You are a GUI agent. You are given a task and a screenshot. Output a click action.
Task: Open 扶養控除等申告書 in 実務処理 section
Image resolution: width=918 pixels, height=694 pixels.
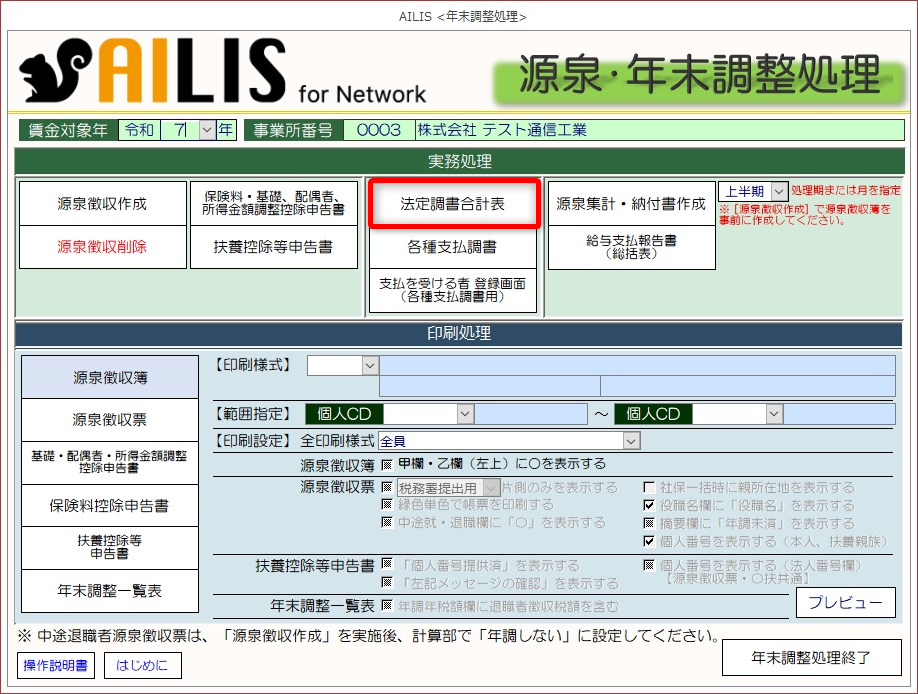pyautogui.click(x=273, y=246)
